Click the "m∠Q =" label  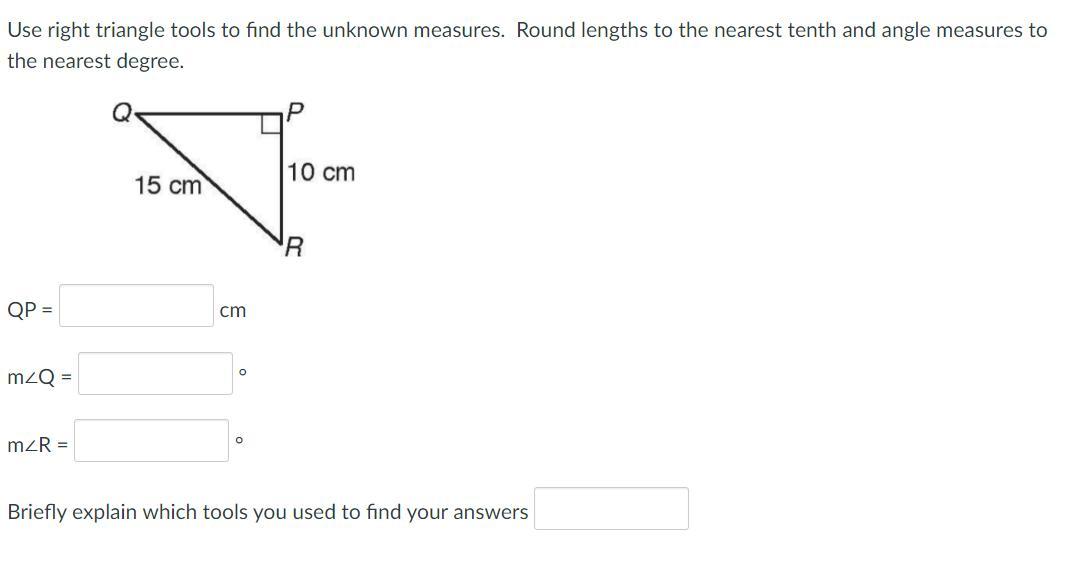[x=39, y=377]
